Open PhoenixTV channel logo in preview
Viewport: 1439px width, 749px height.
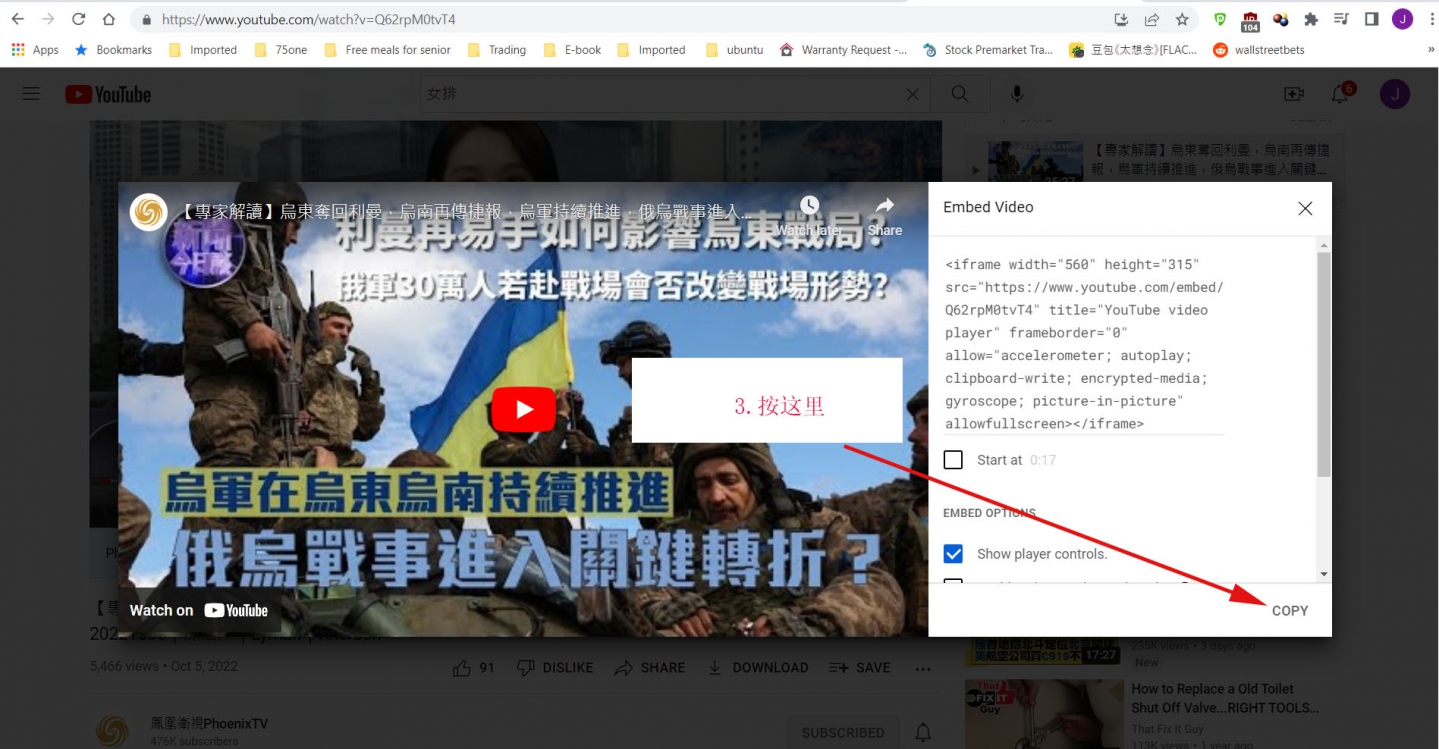coord(149,212)
